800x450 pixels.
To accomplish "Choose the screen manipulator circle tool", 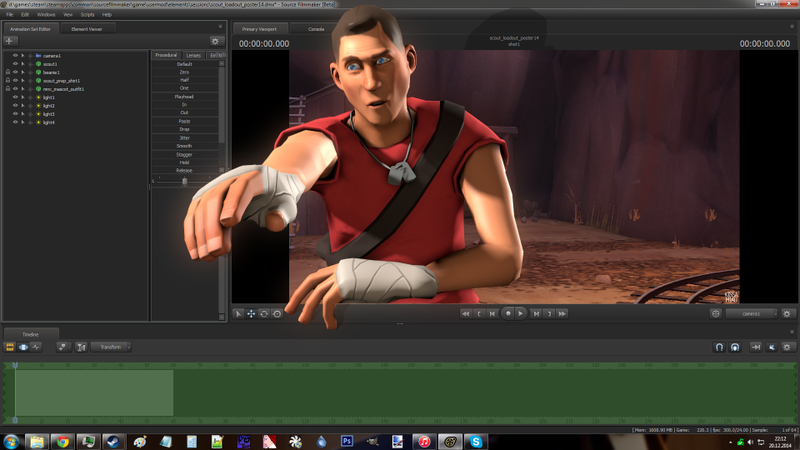I will [277, 314].
